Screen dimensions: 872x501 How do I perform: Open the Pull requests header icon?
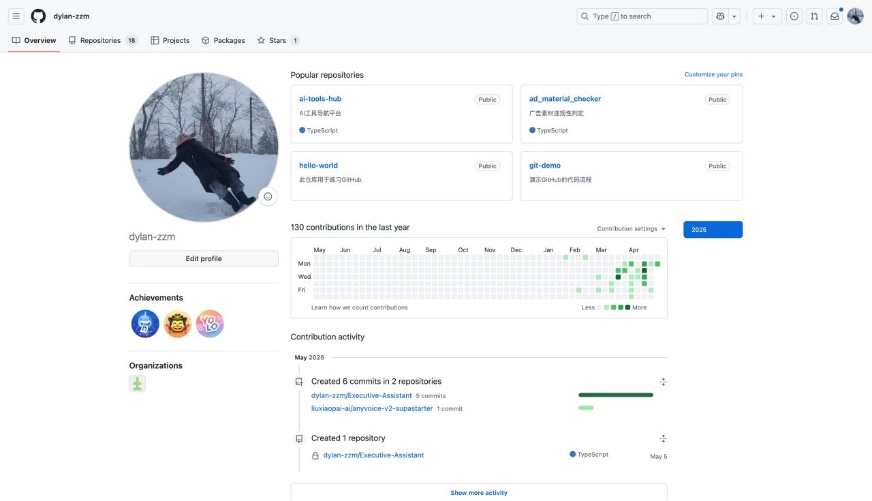[x=814, y=16]
